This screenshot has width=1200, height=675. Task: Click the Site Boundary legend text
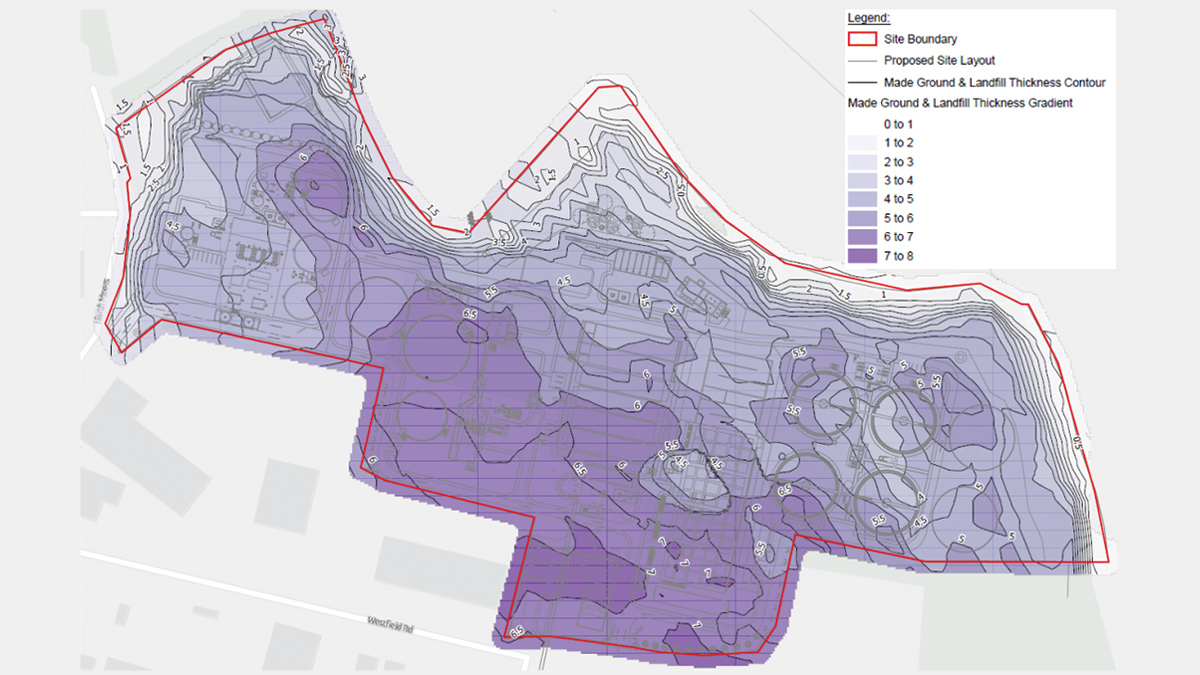(920, 40)
